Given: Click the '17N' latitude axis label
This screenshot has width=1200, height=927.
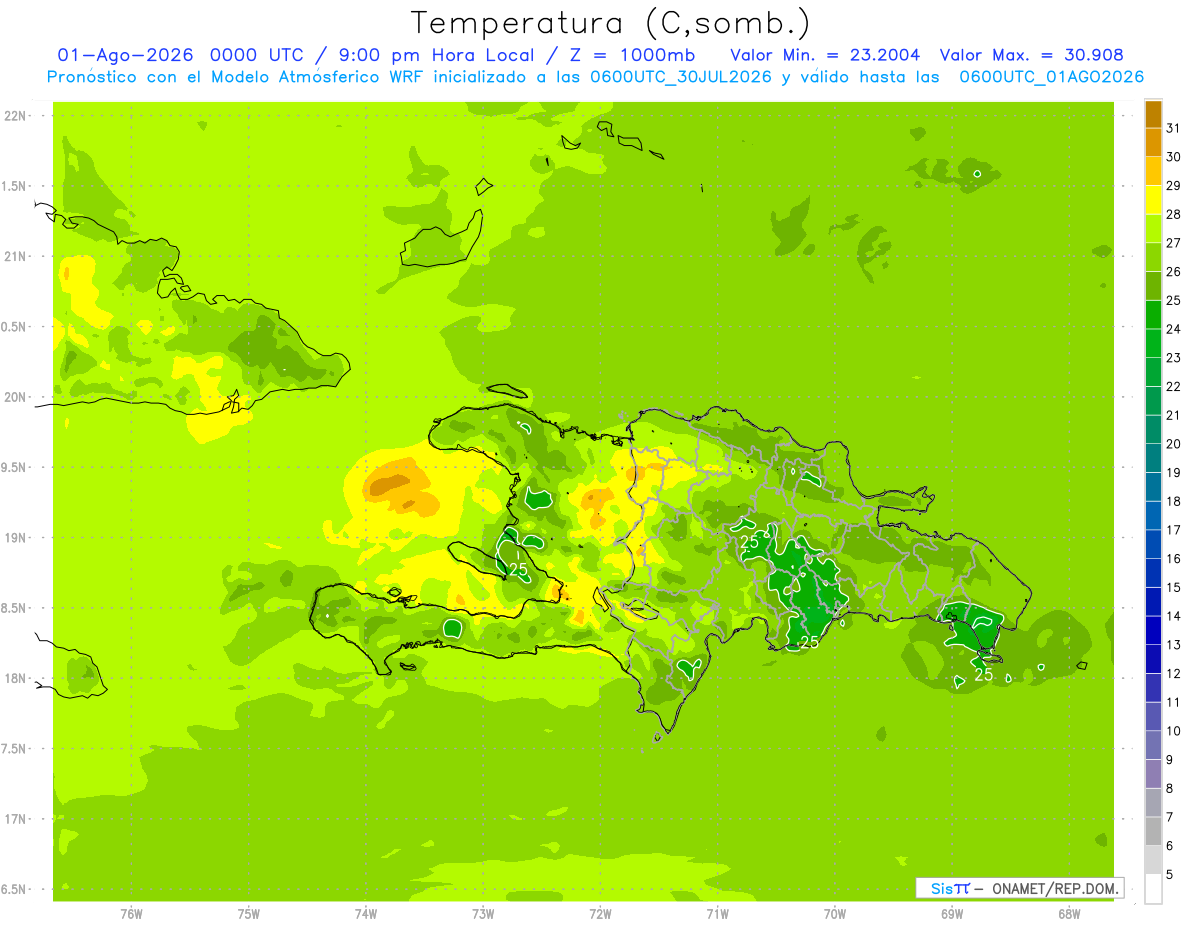Looking at the screenshot, I should (15, 819).
